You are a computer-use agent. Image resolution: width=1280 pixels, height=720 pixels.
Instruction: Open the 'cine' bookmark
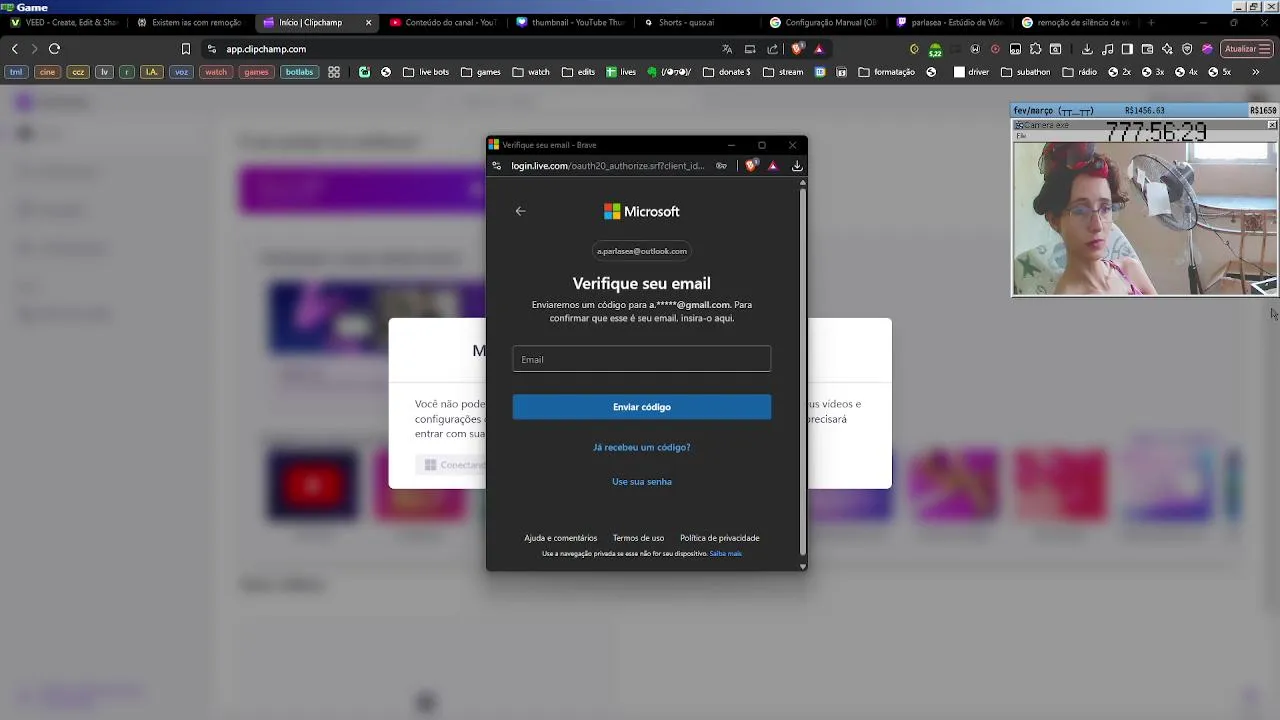(47, 72)
